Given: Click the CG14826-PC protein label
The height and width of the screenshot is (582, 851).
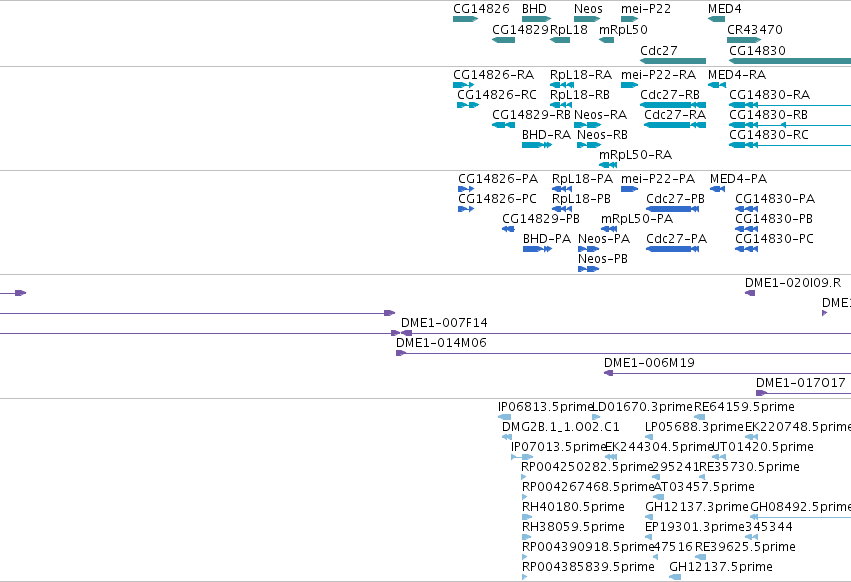Looking at the screenshot, I should click(497, 199).
